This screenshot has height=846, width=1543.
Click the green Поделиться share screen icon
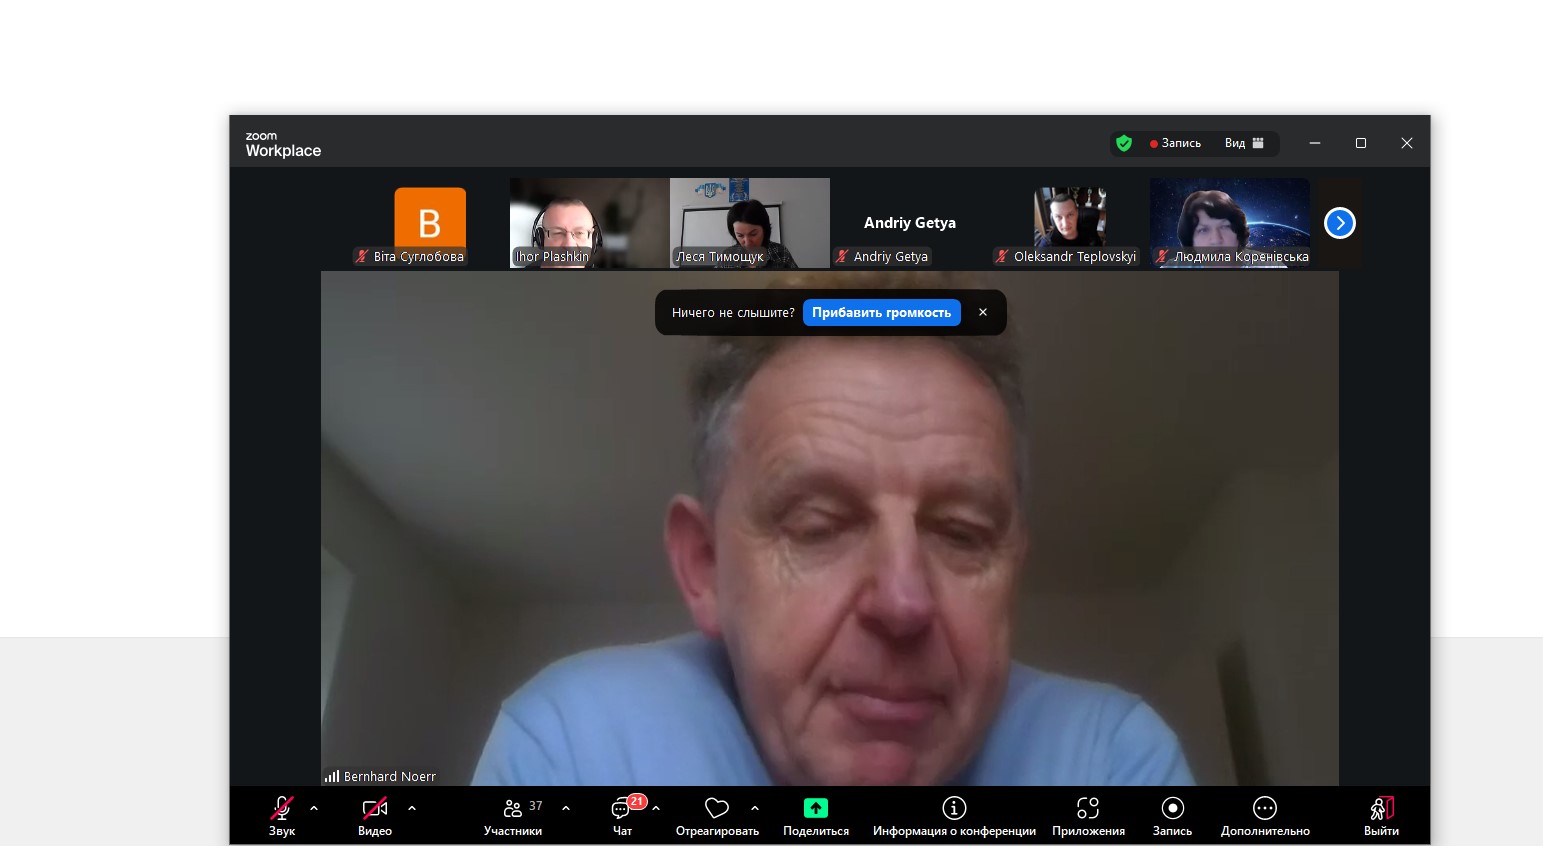[816, 808]
